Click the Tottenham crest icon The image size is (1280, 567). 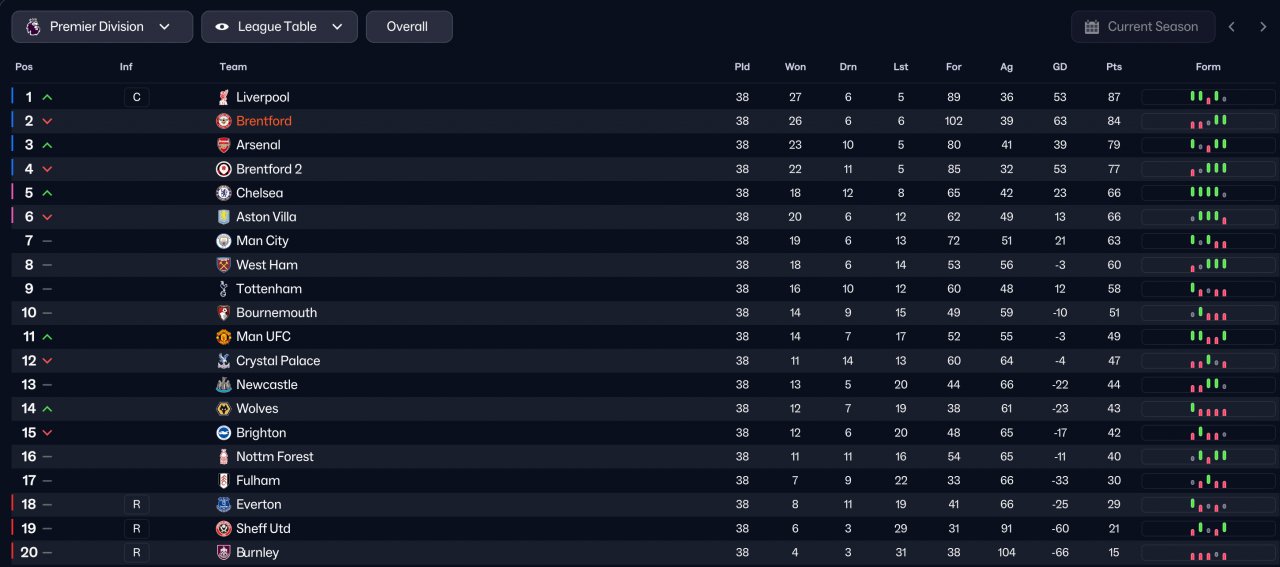224,289
